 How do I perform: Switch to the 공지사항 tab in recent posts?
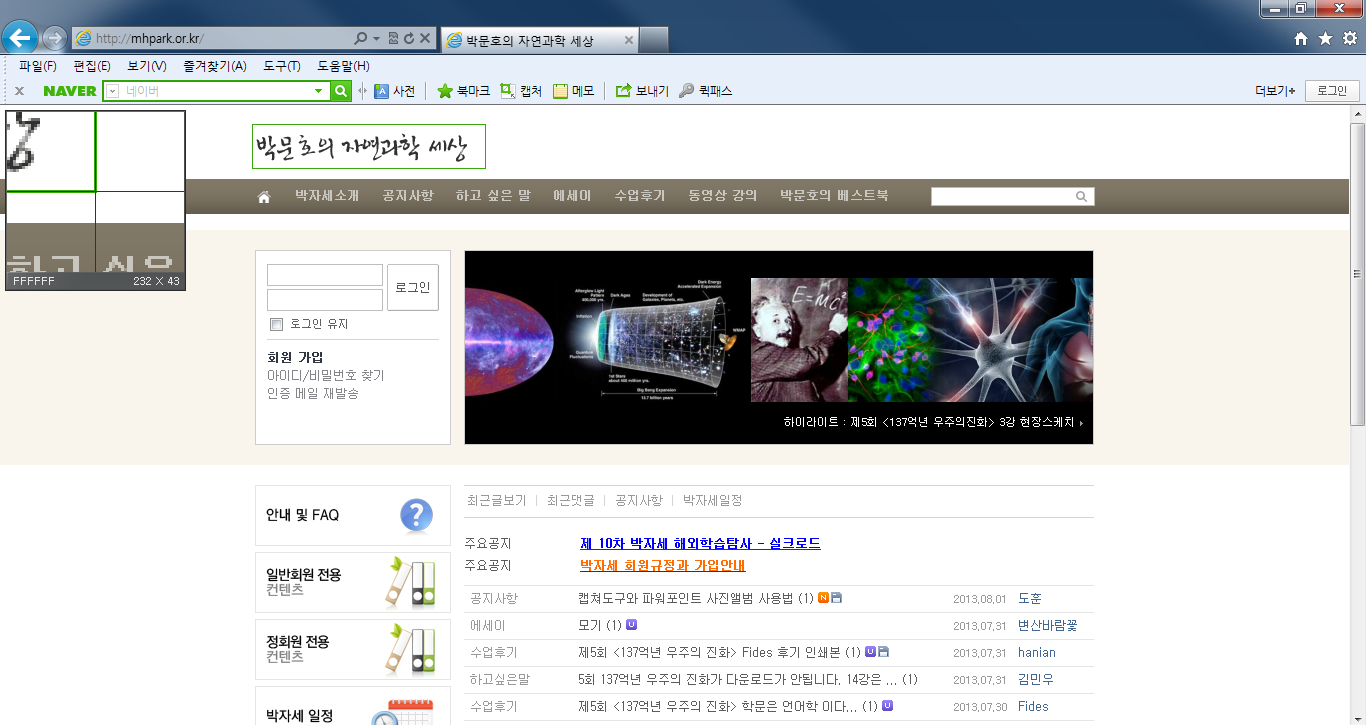638,500
